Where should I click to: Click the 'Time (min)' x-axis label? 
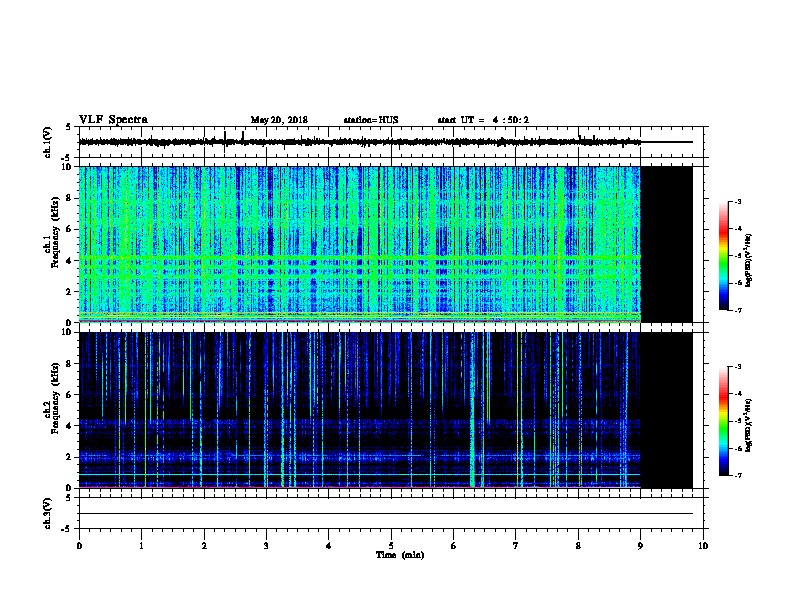(400, 555)
